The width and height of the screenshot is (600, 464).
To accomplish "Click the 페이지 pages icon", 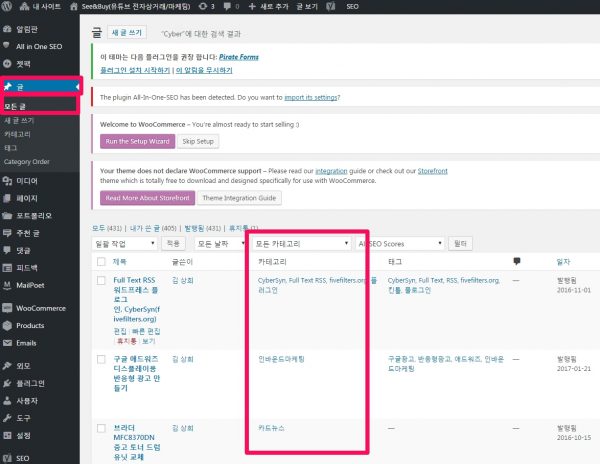I will 7,198.
